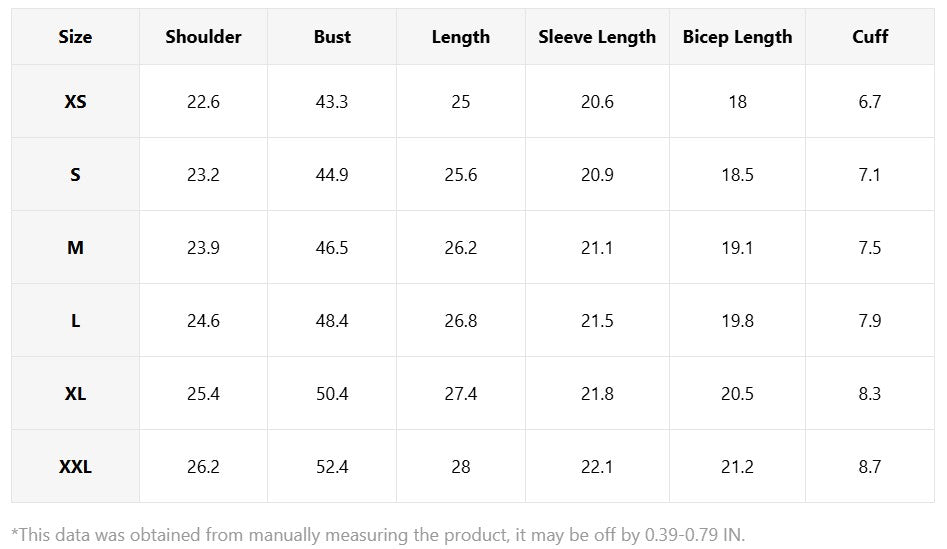947x549 pixels.
Task: Click the Cuff column header
Action: point(870,37)
